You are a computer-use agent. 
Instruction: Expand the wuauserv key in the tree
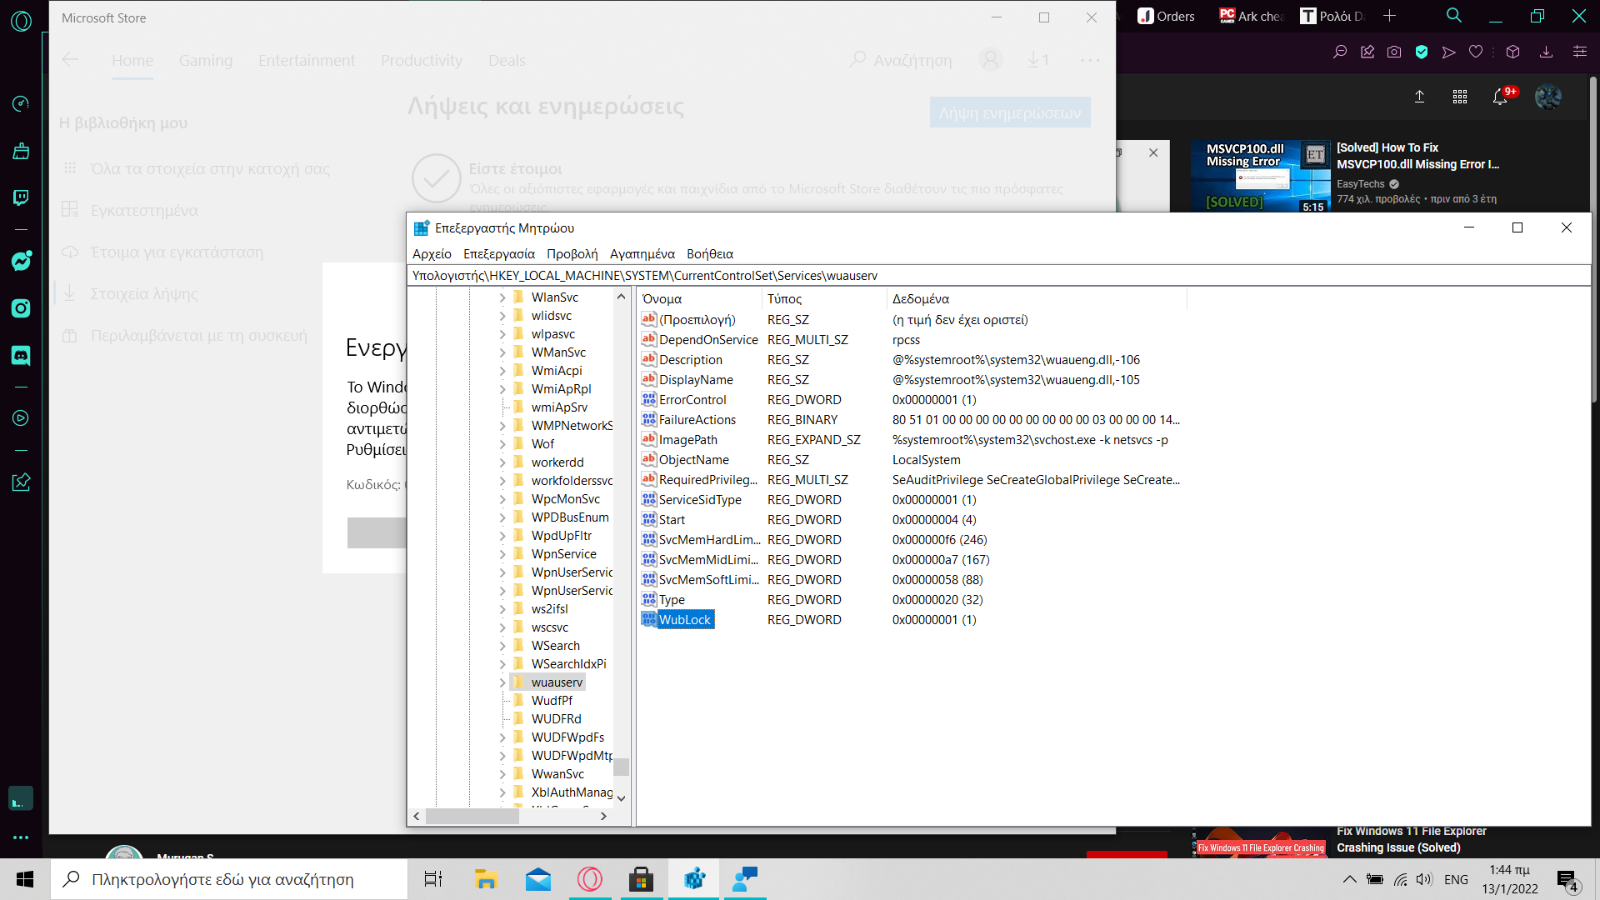coord(502,683)
